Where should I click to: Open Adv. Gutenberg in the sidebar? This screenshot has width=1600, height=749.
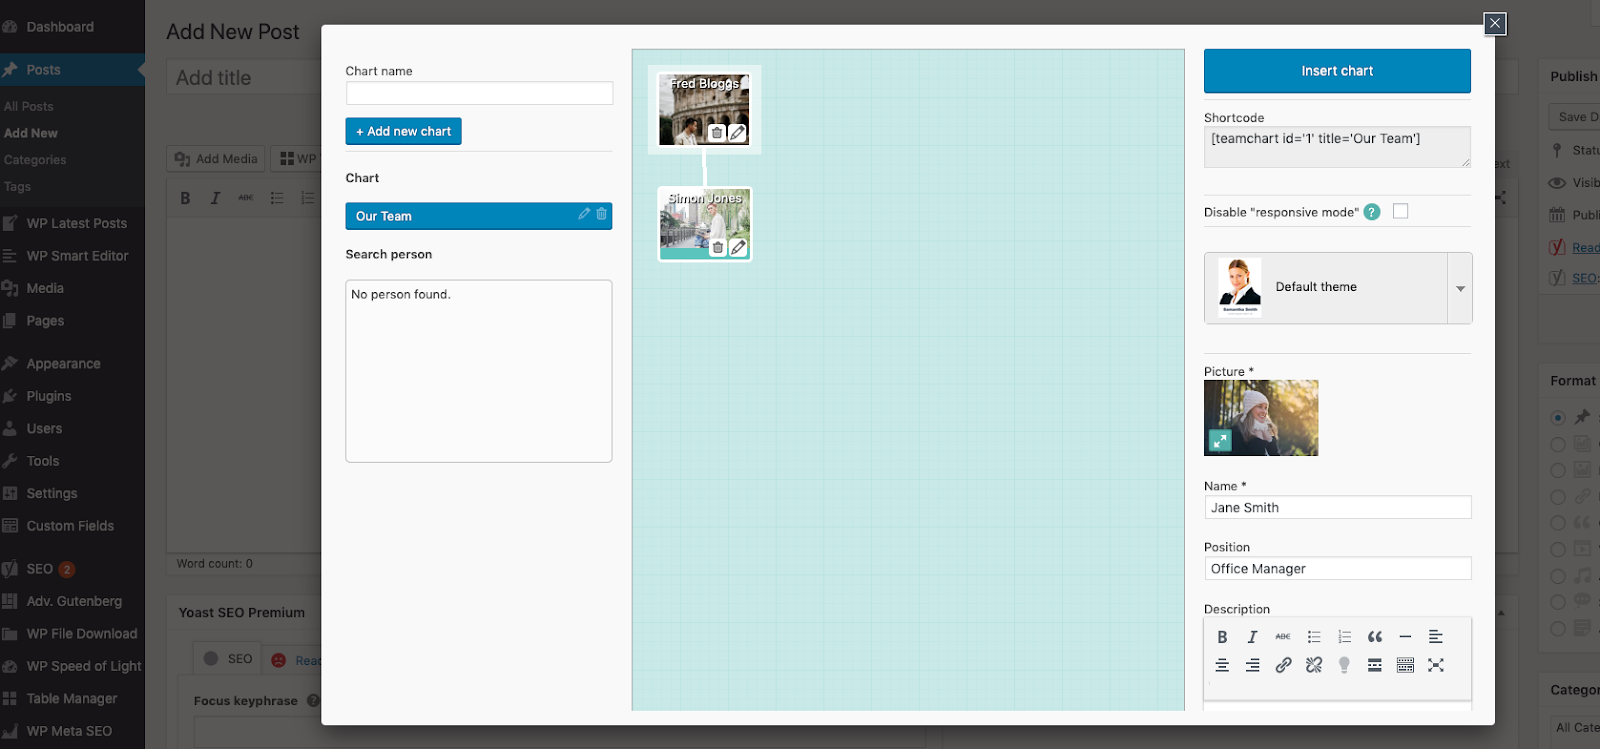click(72, 602)
